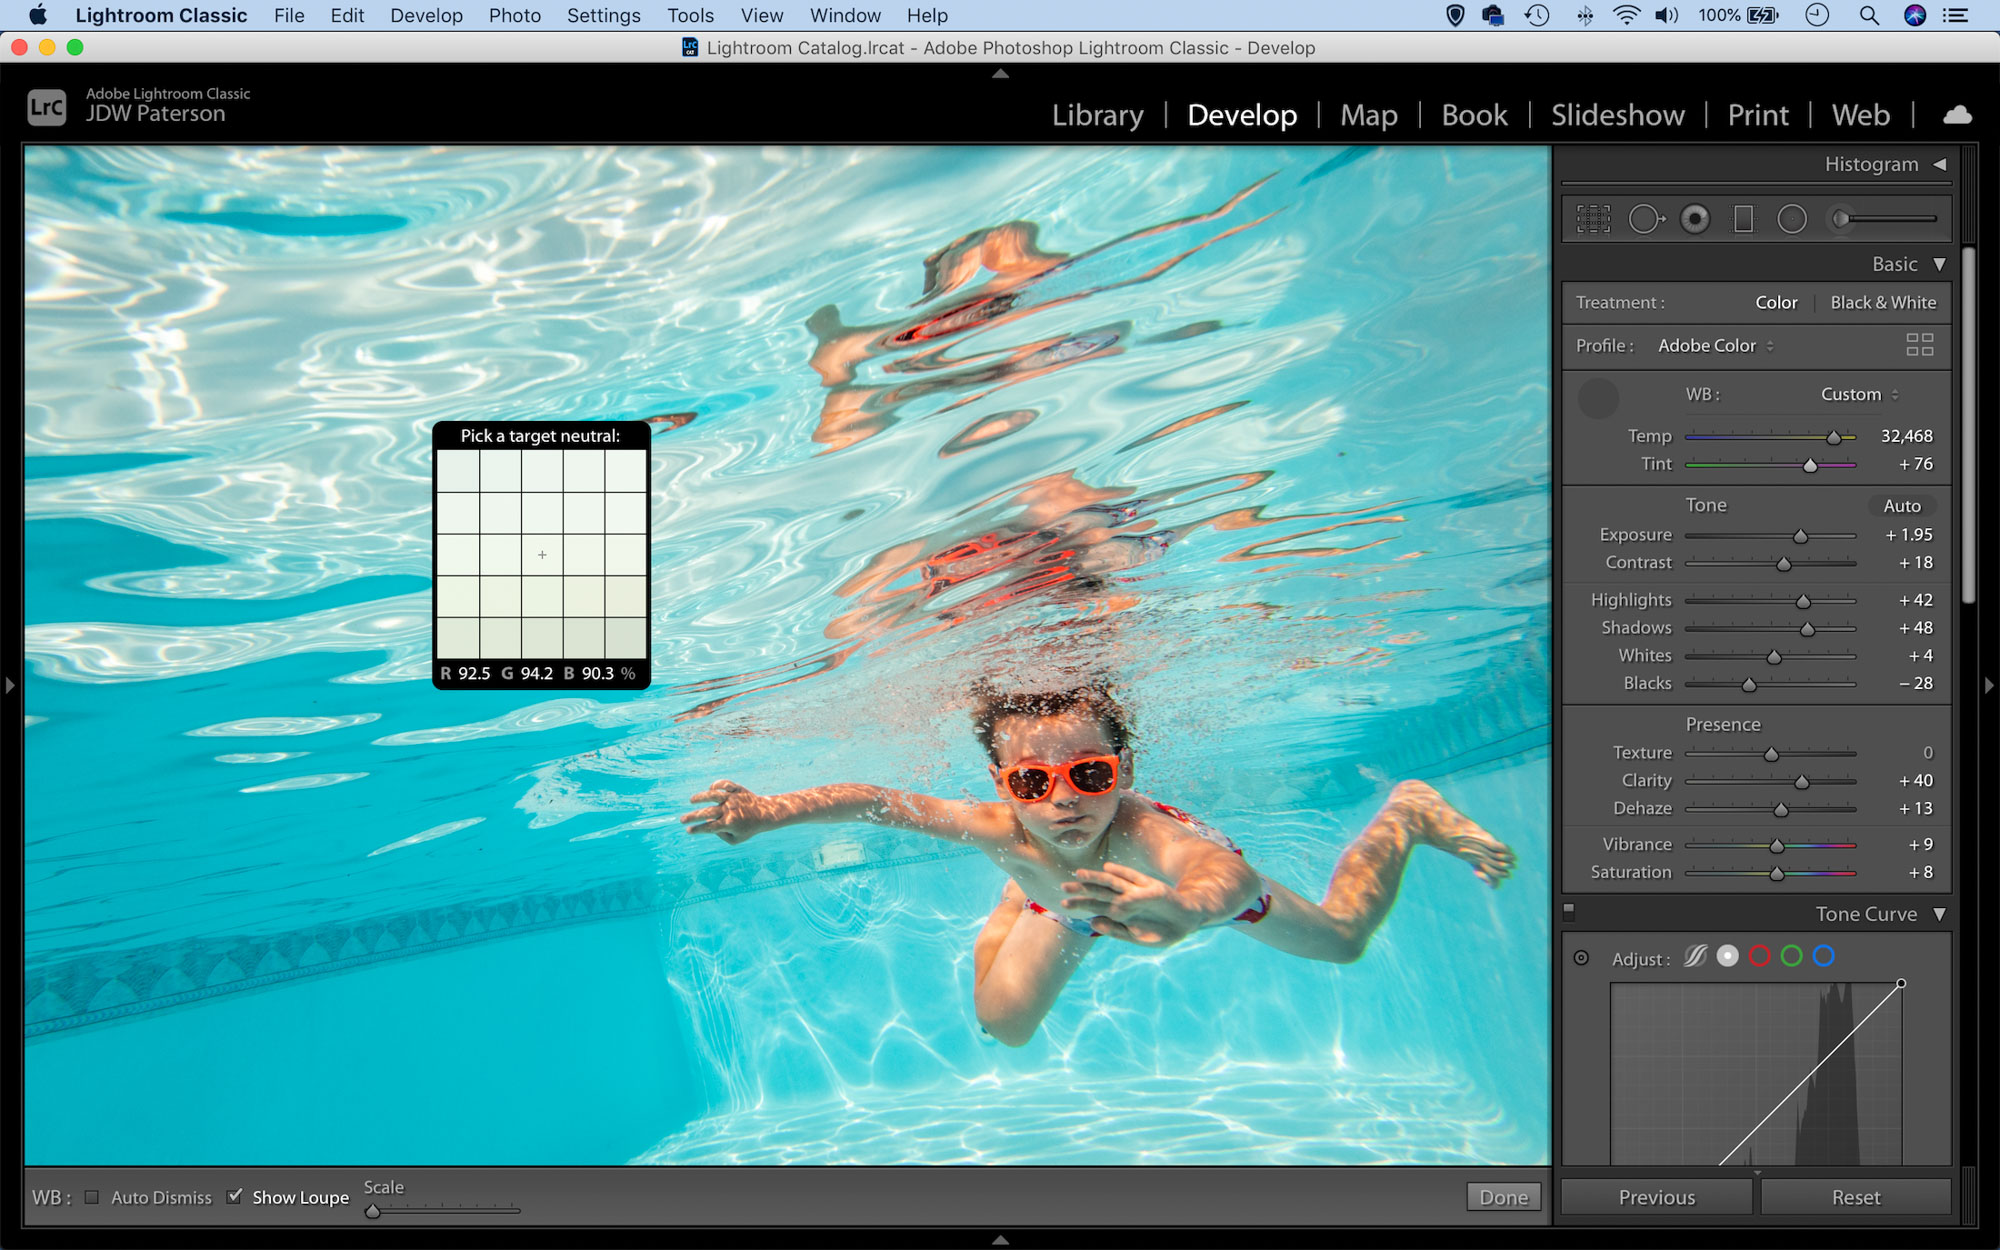Open the Develop menu

click(425, 14)
